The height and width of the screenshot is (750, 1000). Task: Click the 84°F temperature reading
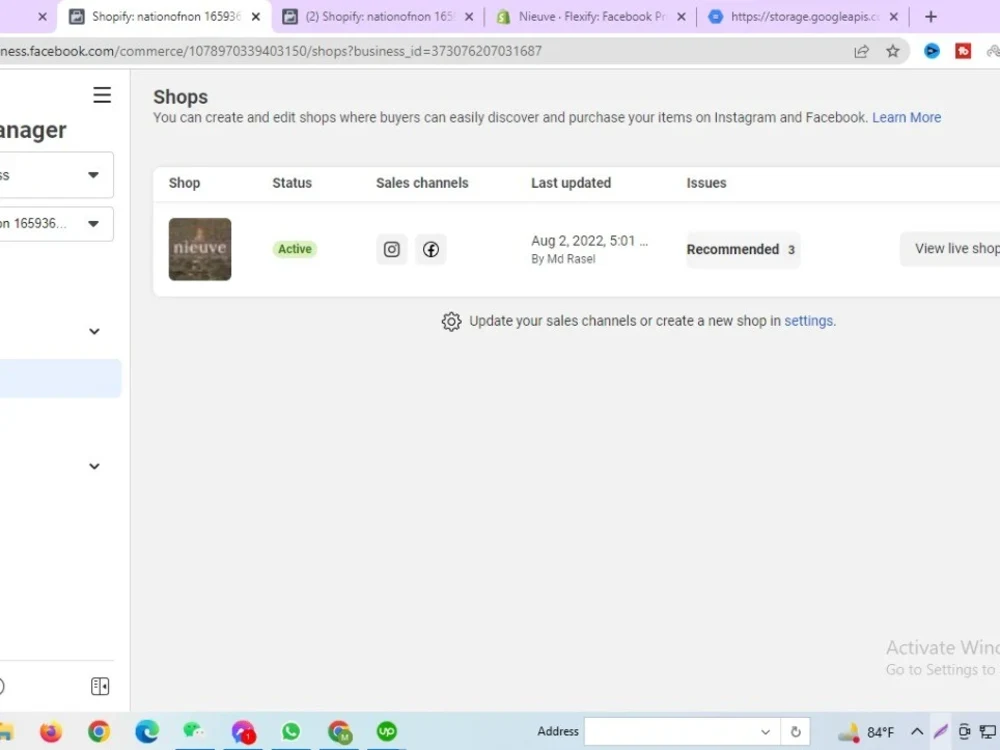coord(880,732)
